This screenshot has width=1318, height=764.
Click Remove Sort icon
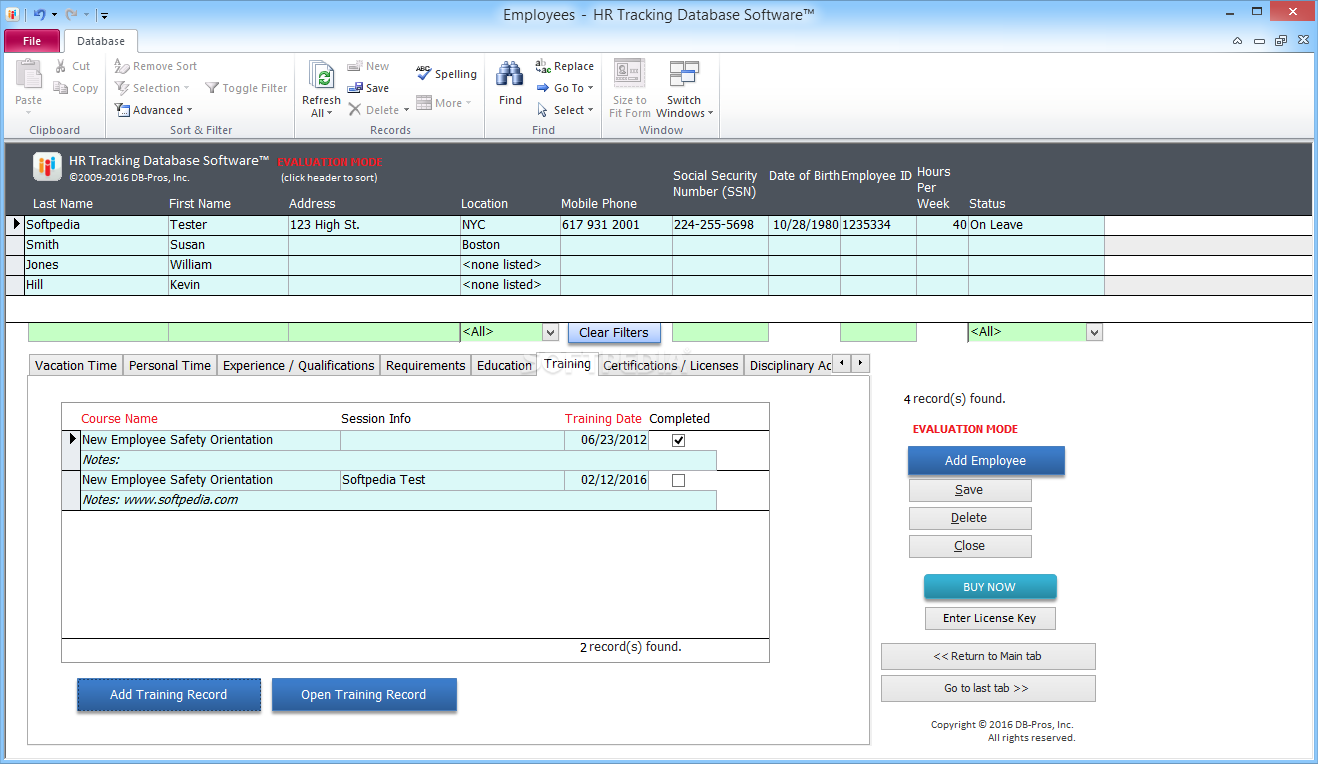pyautogui.click(x=122, y=66)
